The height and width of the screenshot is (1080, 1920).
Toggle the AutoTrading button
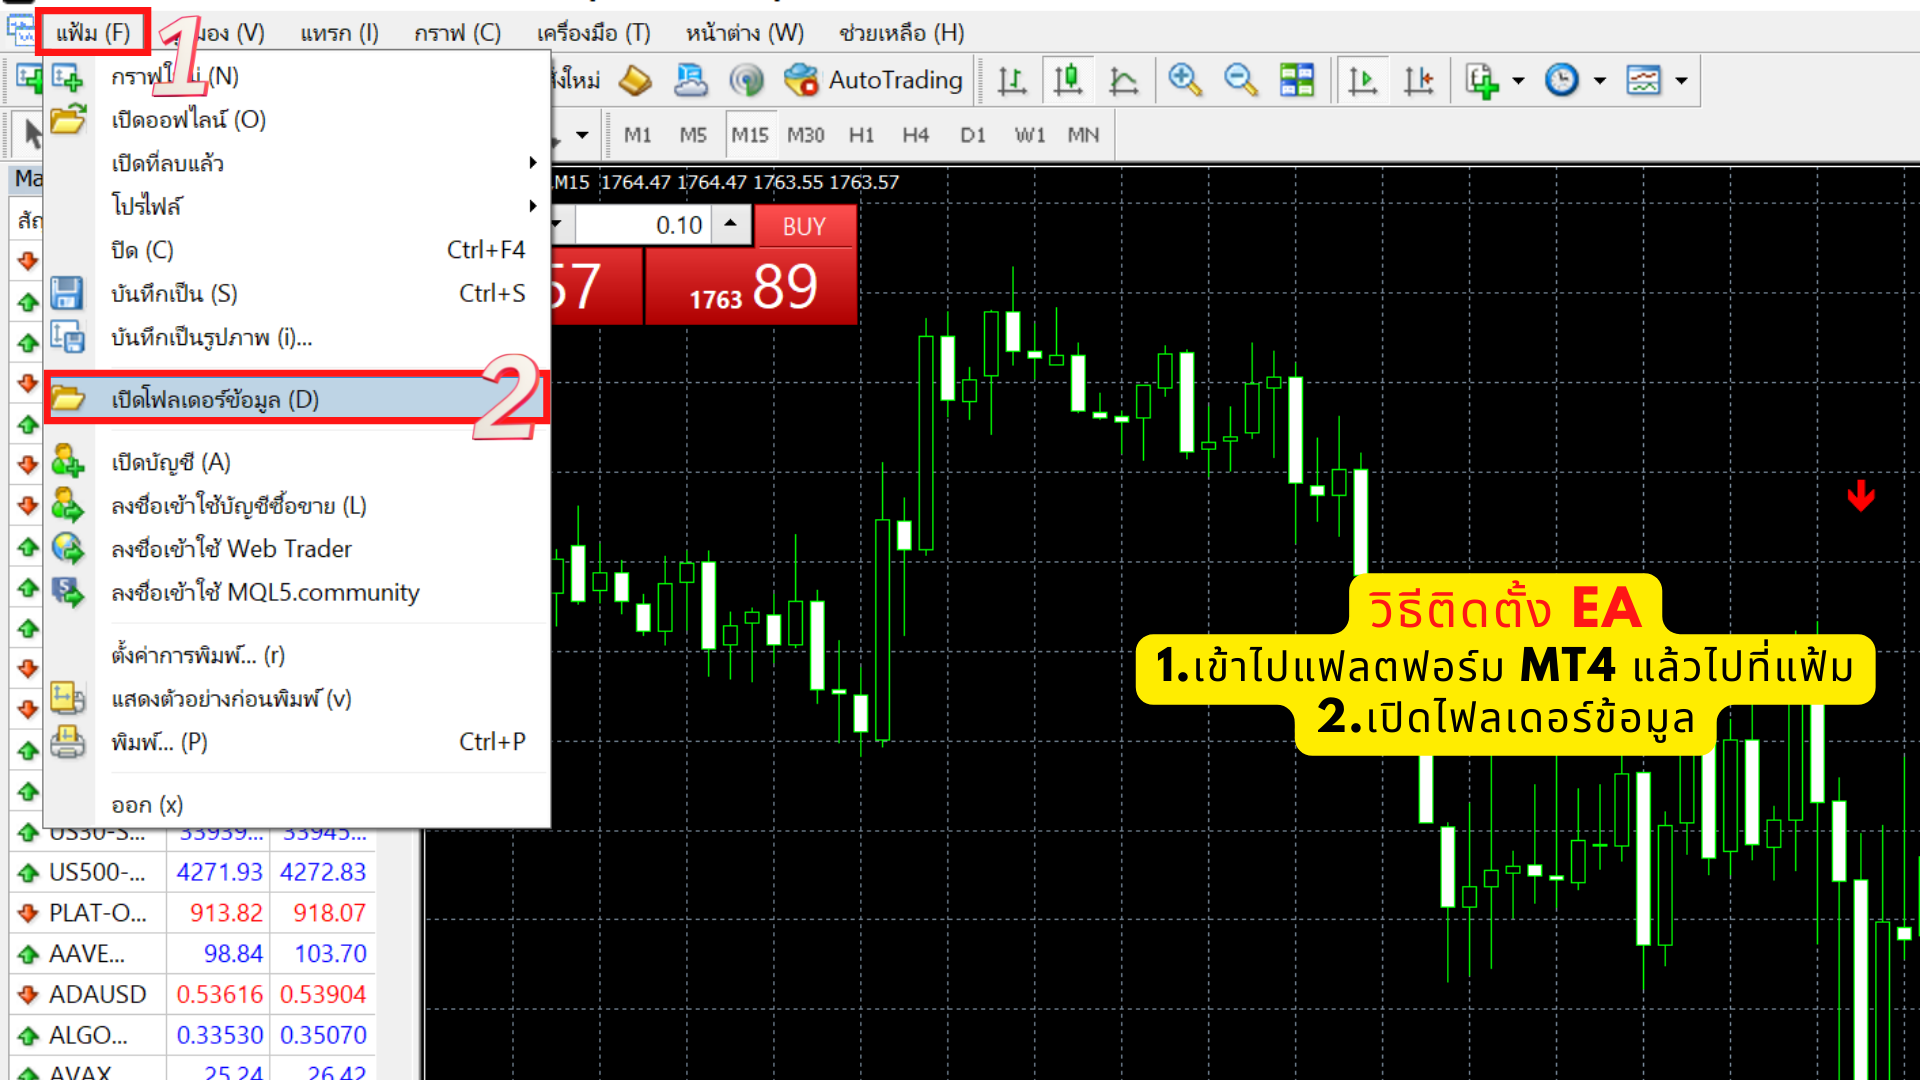coord(874,80)
